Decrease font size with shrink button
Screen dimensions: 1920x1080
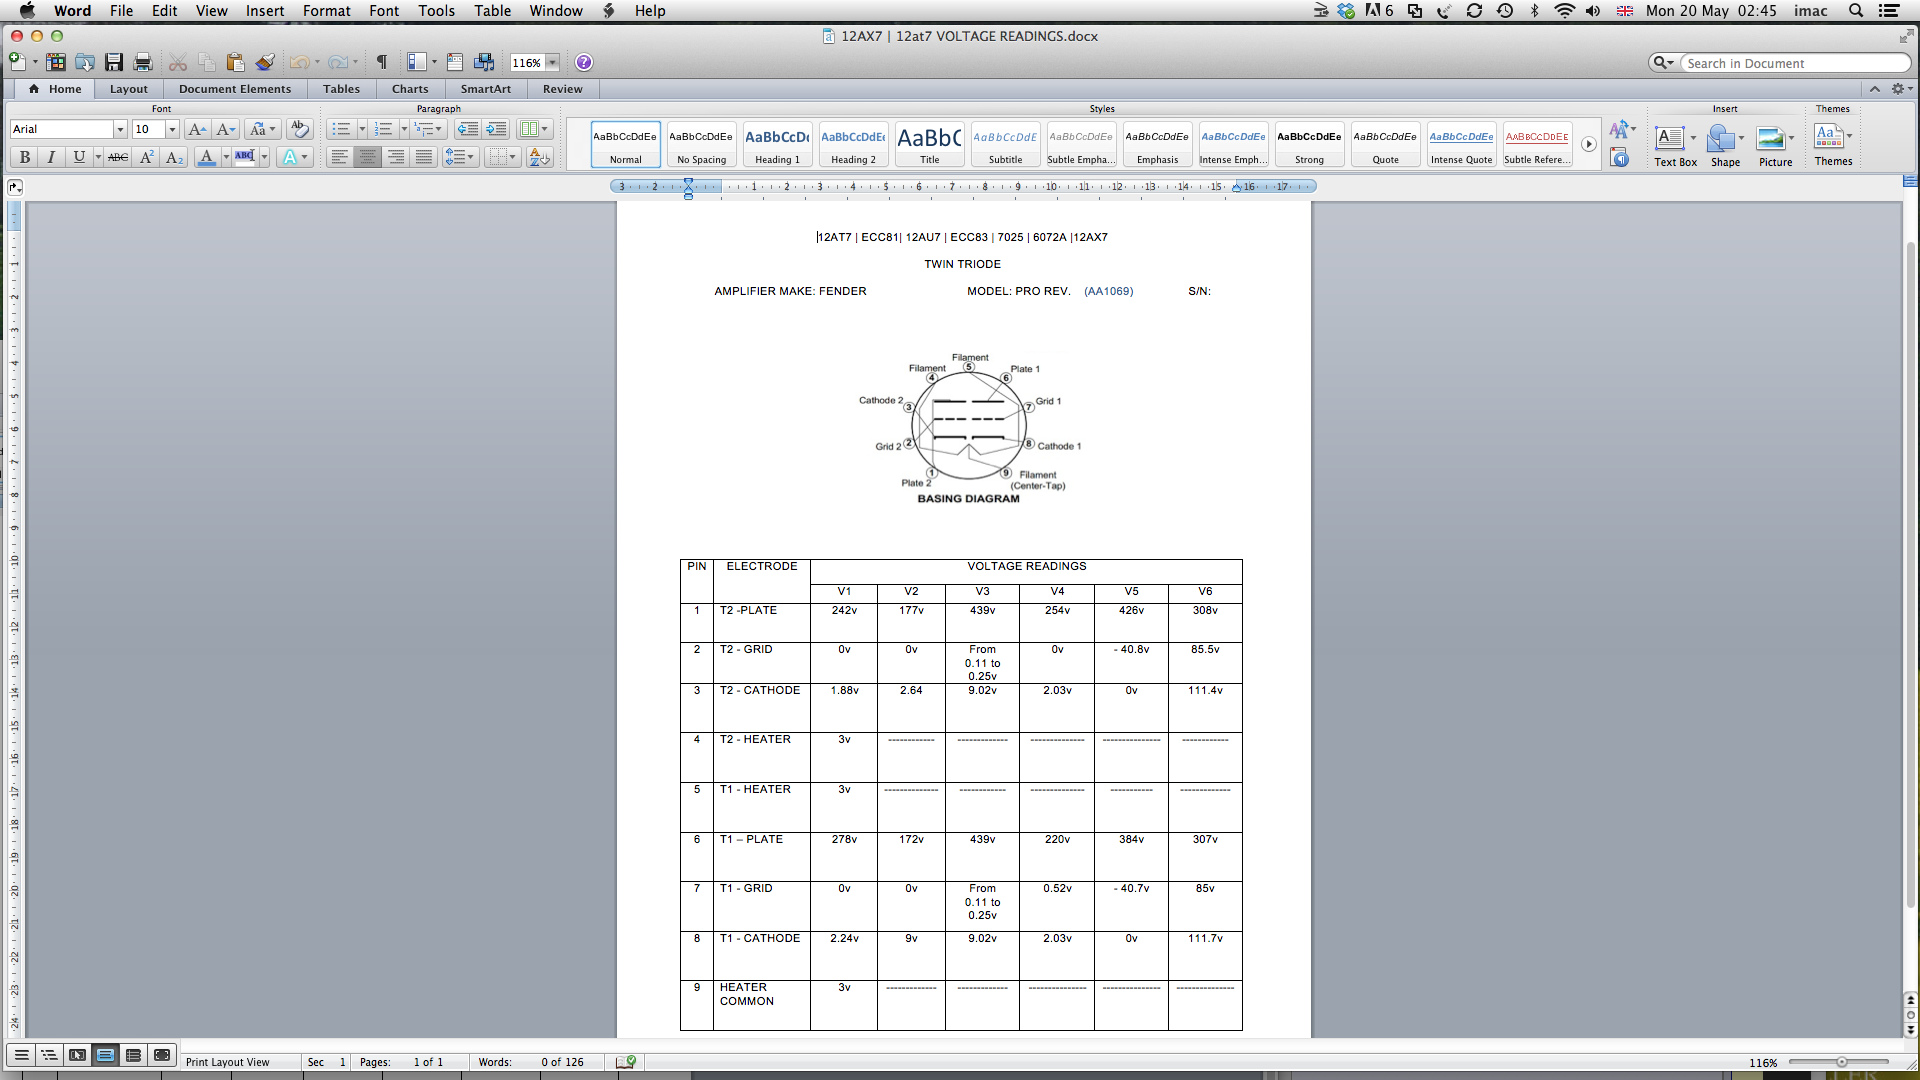pyautogui.click(x=226, y=129)
